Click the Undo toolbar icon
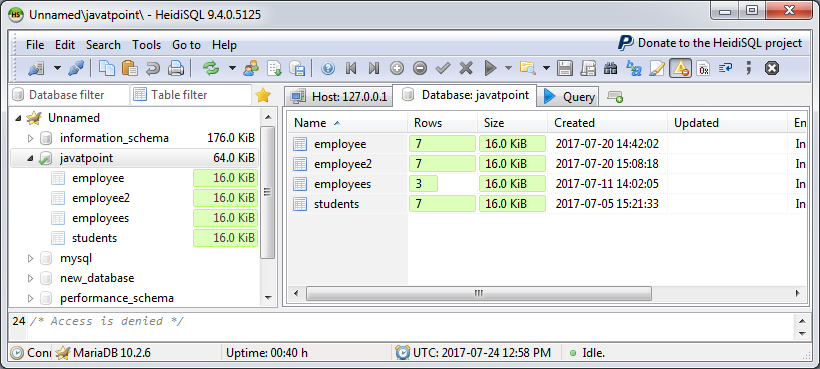Image resolution: width=820 pixels, height=369 pixels. tap(152, 68)
